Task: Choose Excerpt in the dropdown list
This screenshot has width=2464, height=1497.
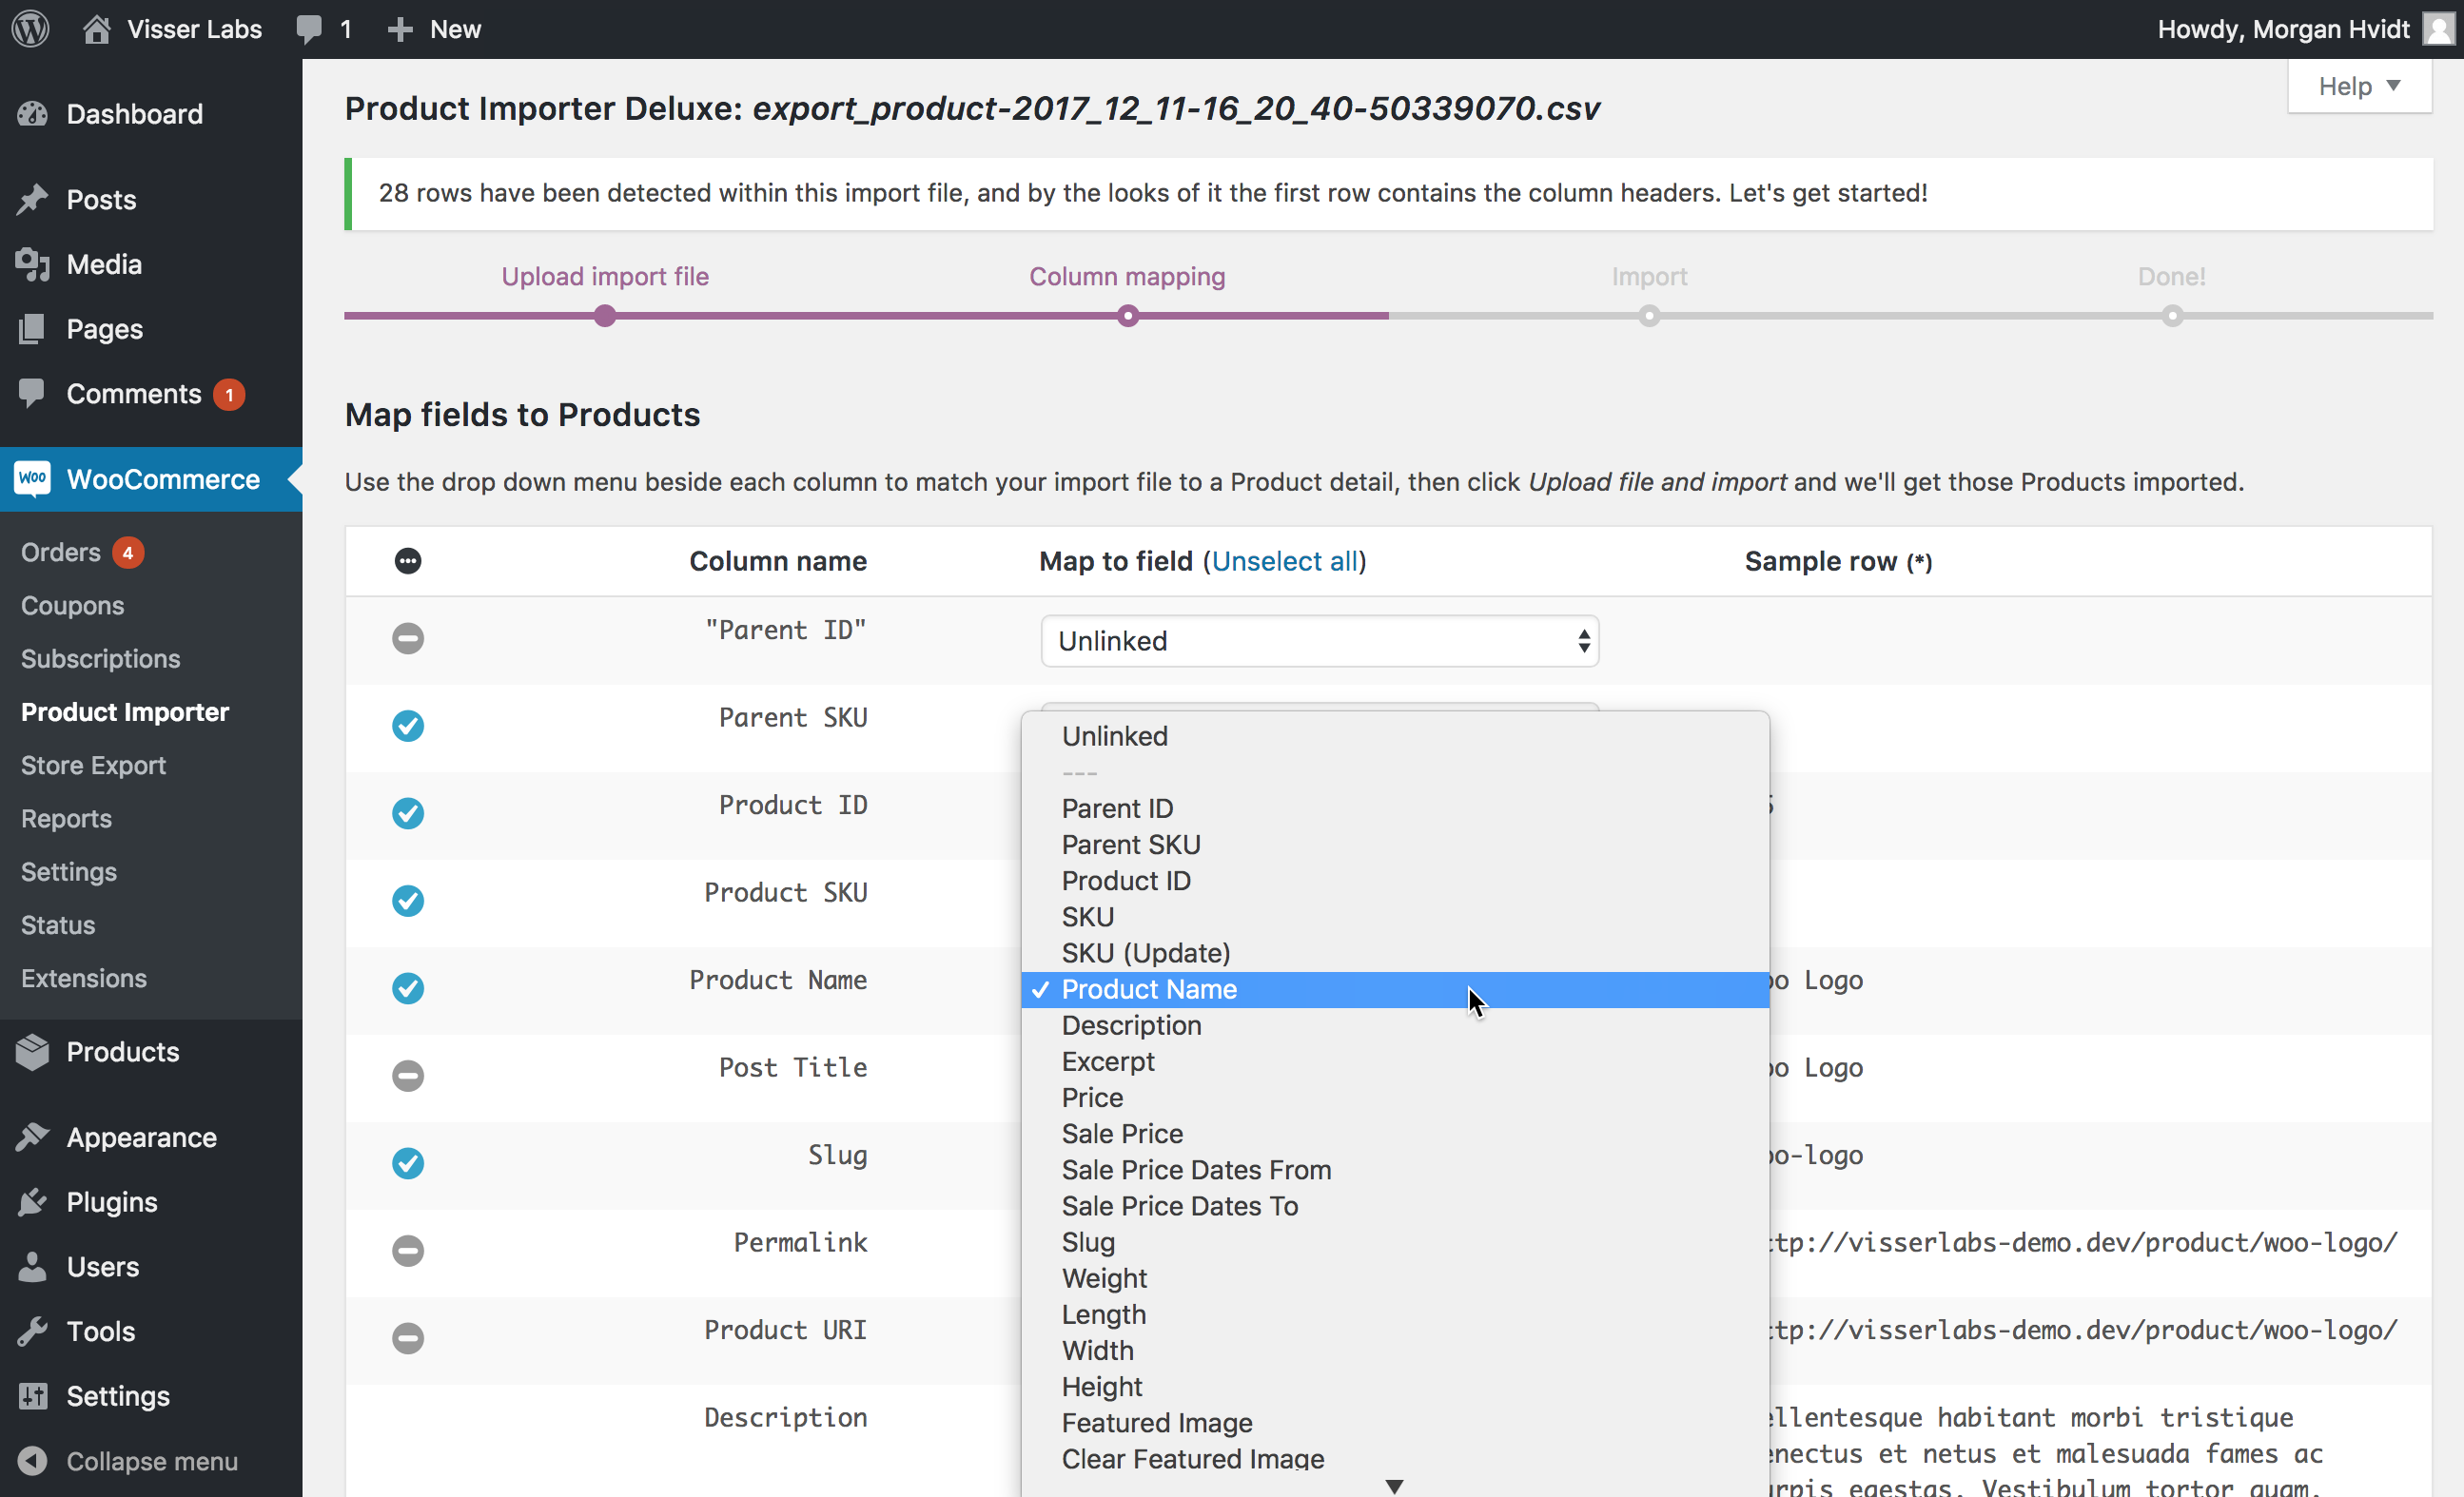Action: [x=1395, y=1061]
